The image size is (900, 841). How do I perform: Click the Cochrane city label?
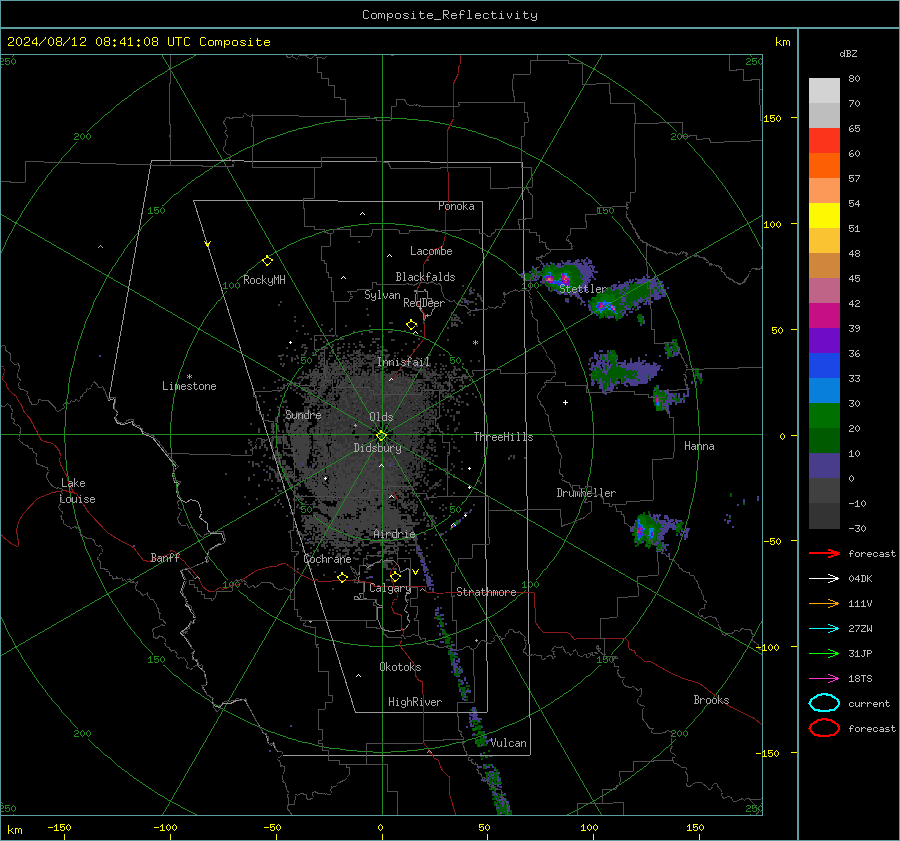coord(327,559)
